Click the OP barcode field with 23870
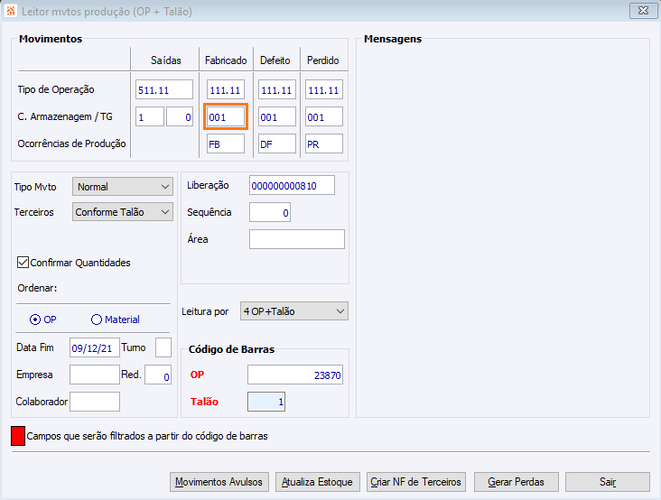 (295, 374)
